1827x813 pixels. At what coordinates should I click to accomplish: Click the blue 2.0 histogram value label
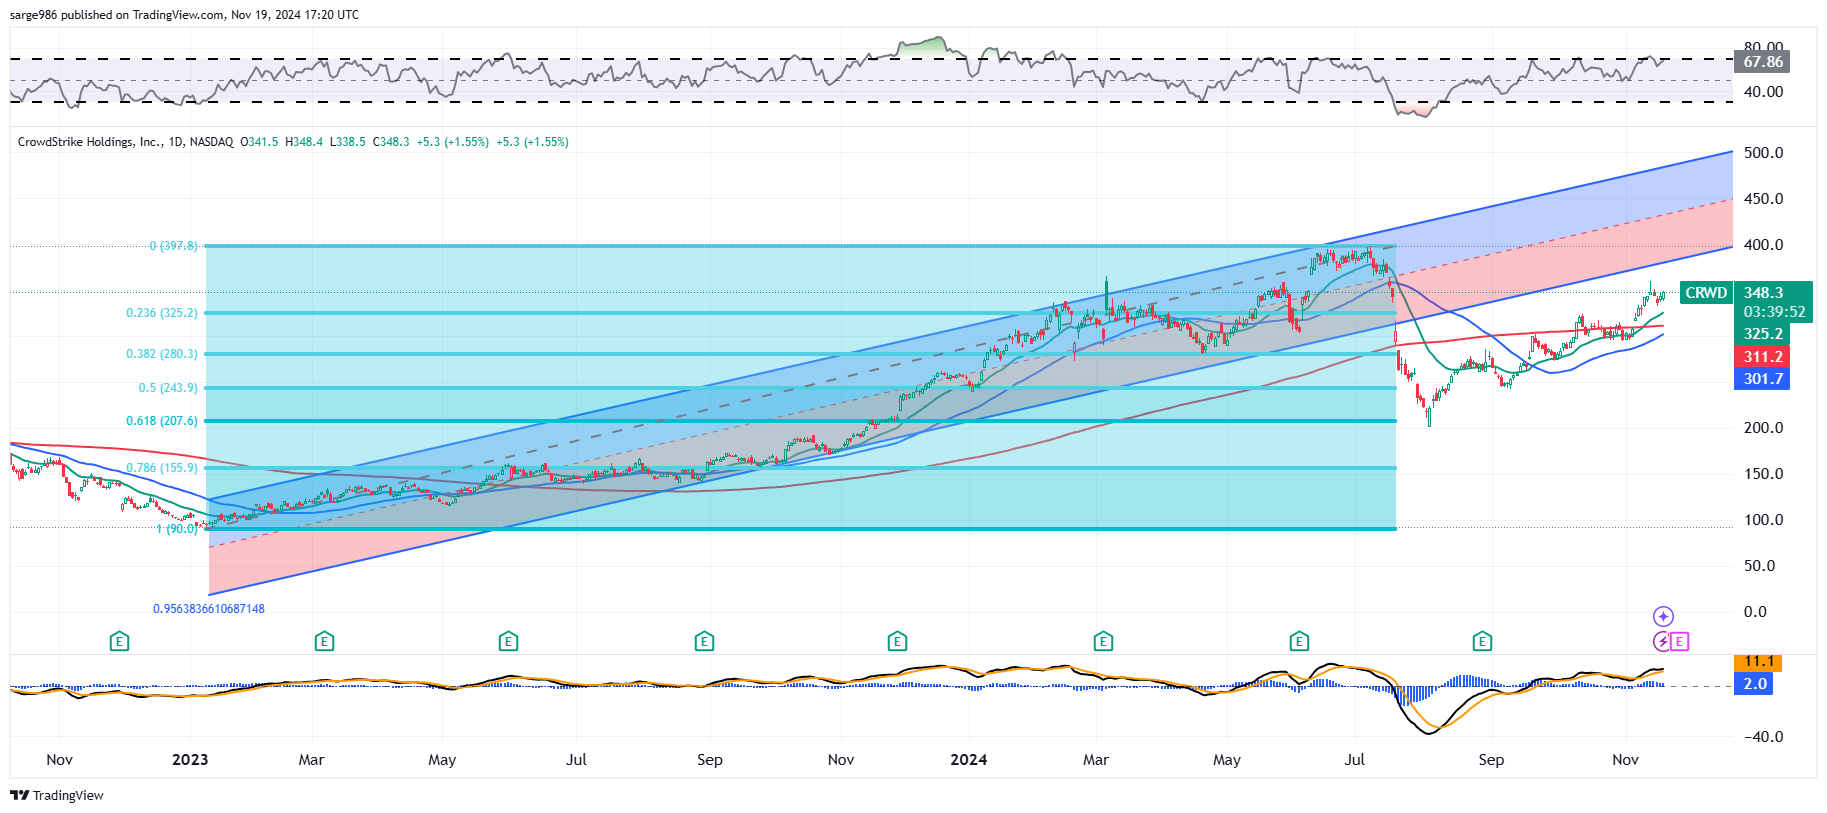(1753, 684)
